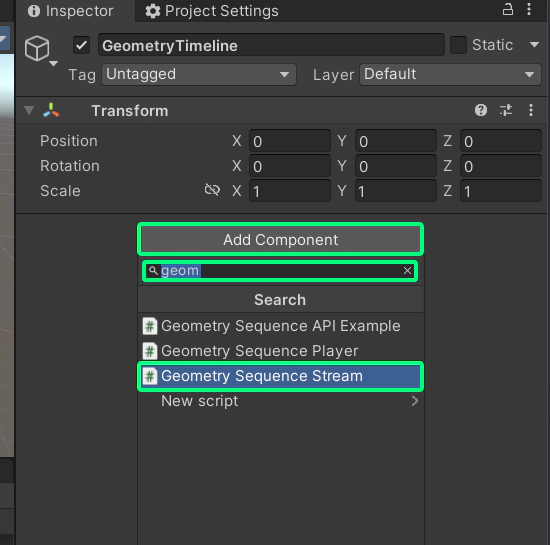550x545 pixels.
Task: Click the search magnifier icon
Action: pyautogui.click(x=153, y=270)
